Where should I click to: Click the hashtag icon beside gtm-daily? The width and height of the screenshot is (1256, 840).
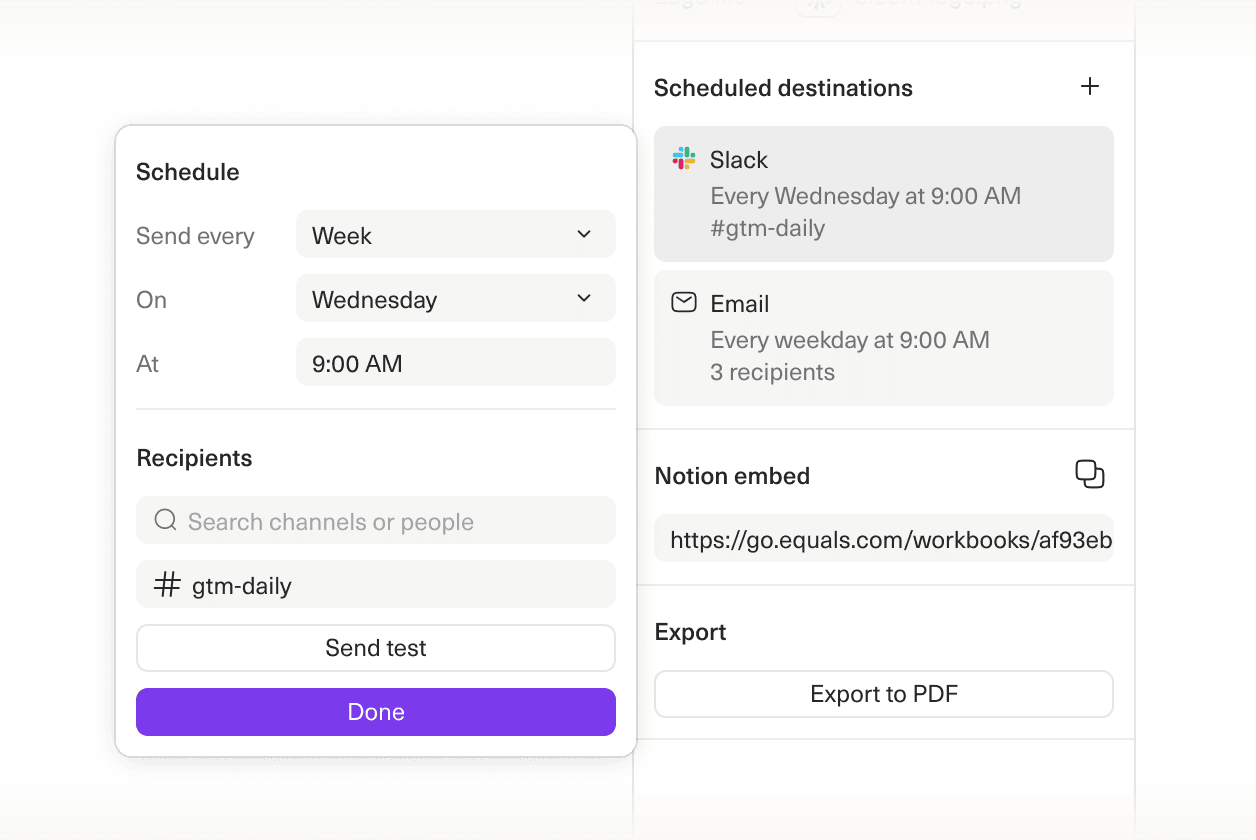pyautogui.click(x=166, y=584)
